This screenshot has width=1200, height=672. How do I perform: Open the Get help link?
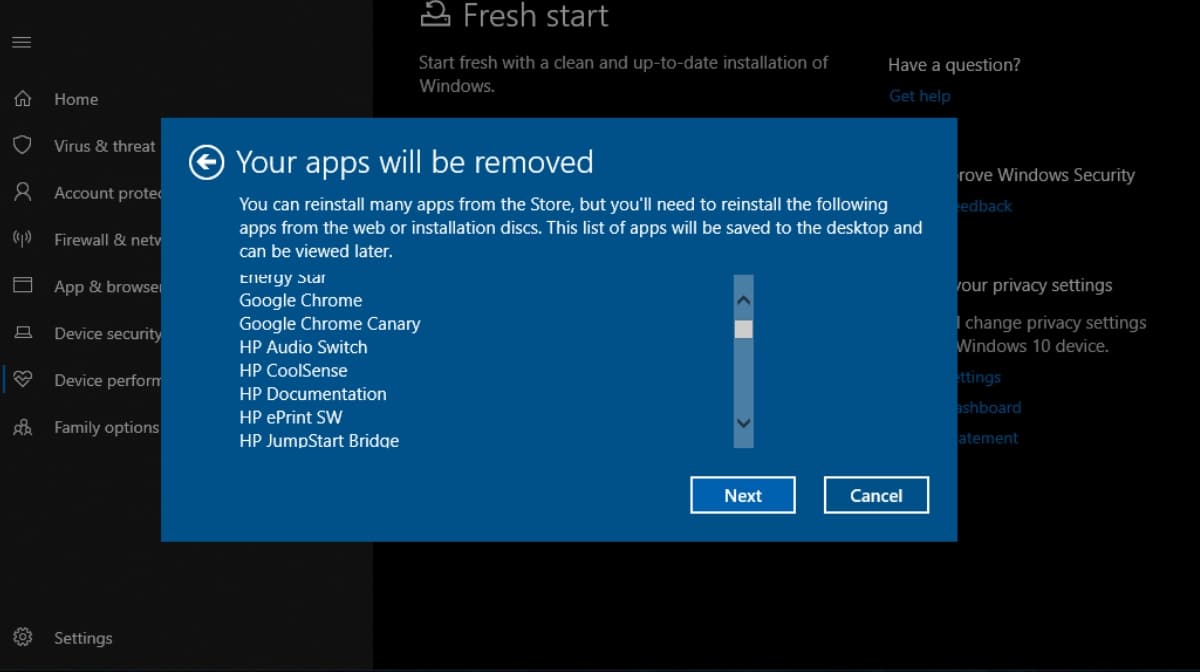(x=919, y=95)
